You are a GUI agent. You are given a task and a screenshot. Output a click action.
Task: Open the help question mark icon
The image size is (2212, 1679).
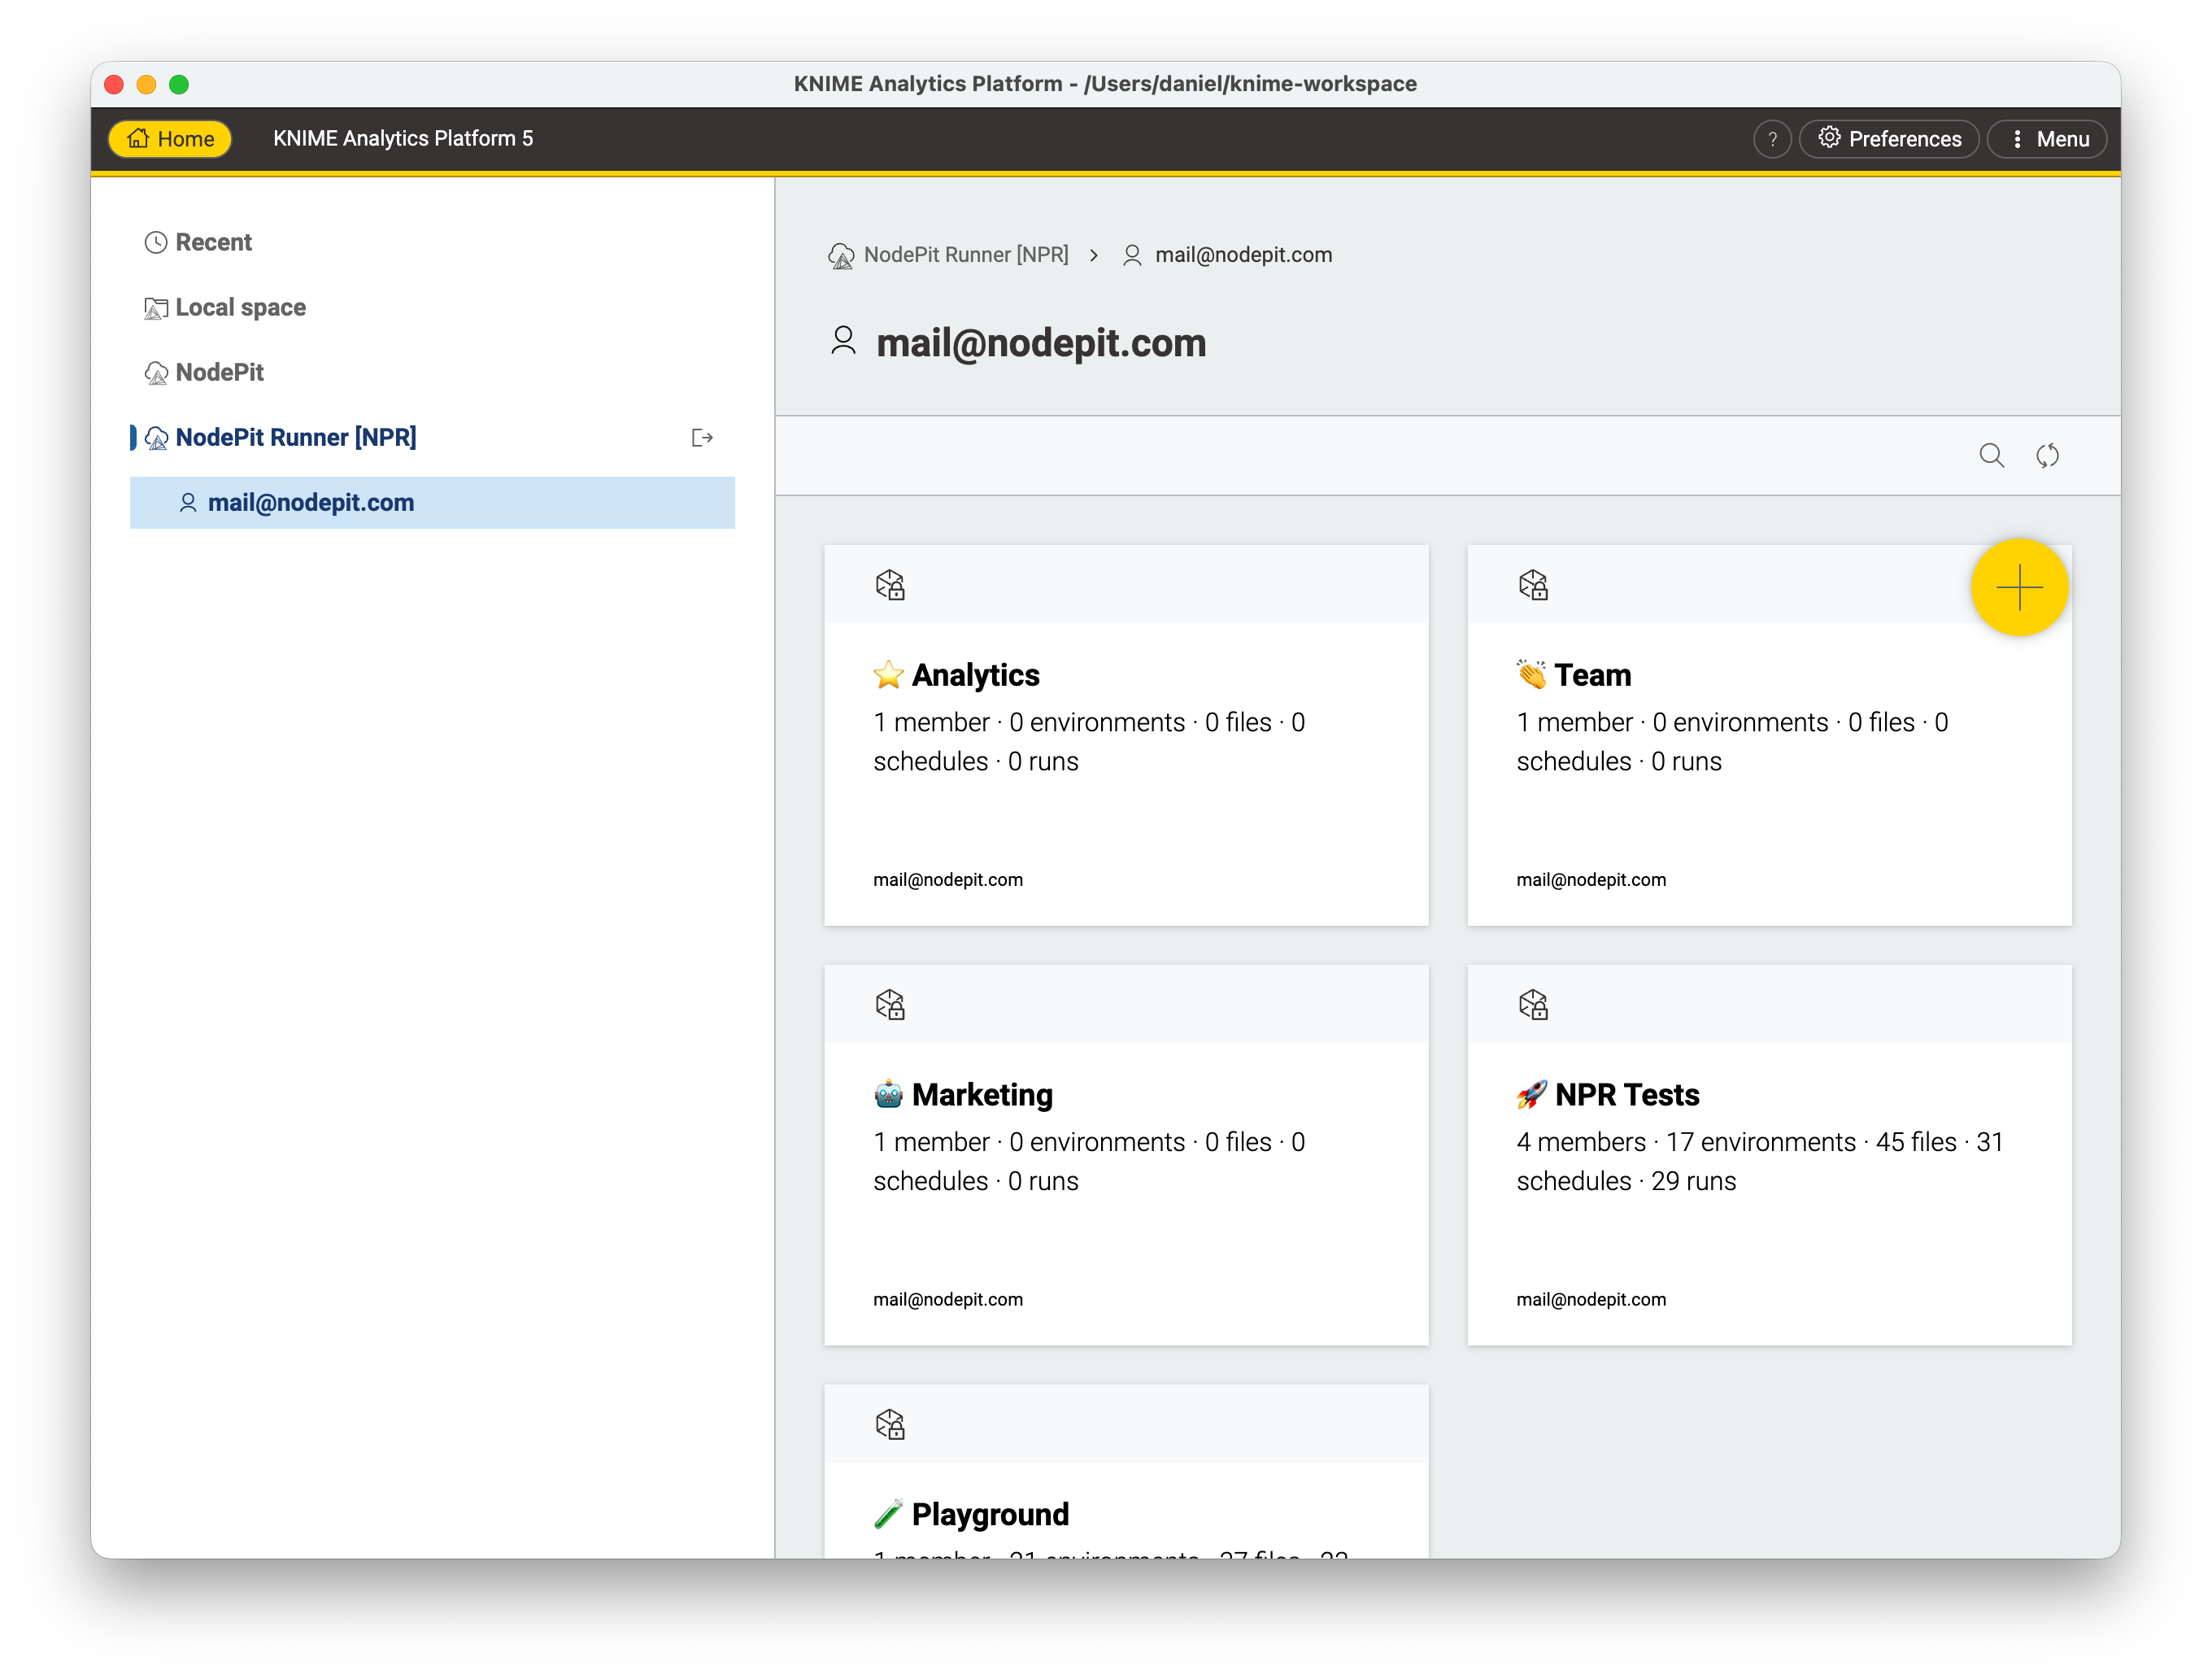(1772, 138)
